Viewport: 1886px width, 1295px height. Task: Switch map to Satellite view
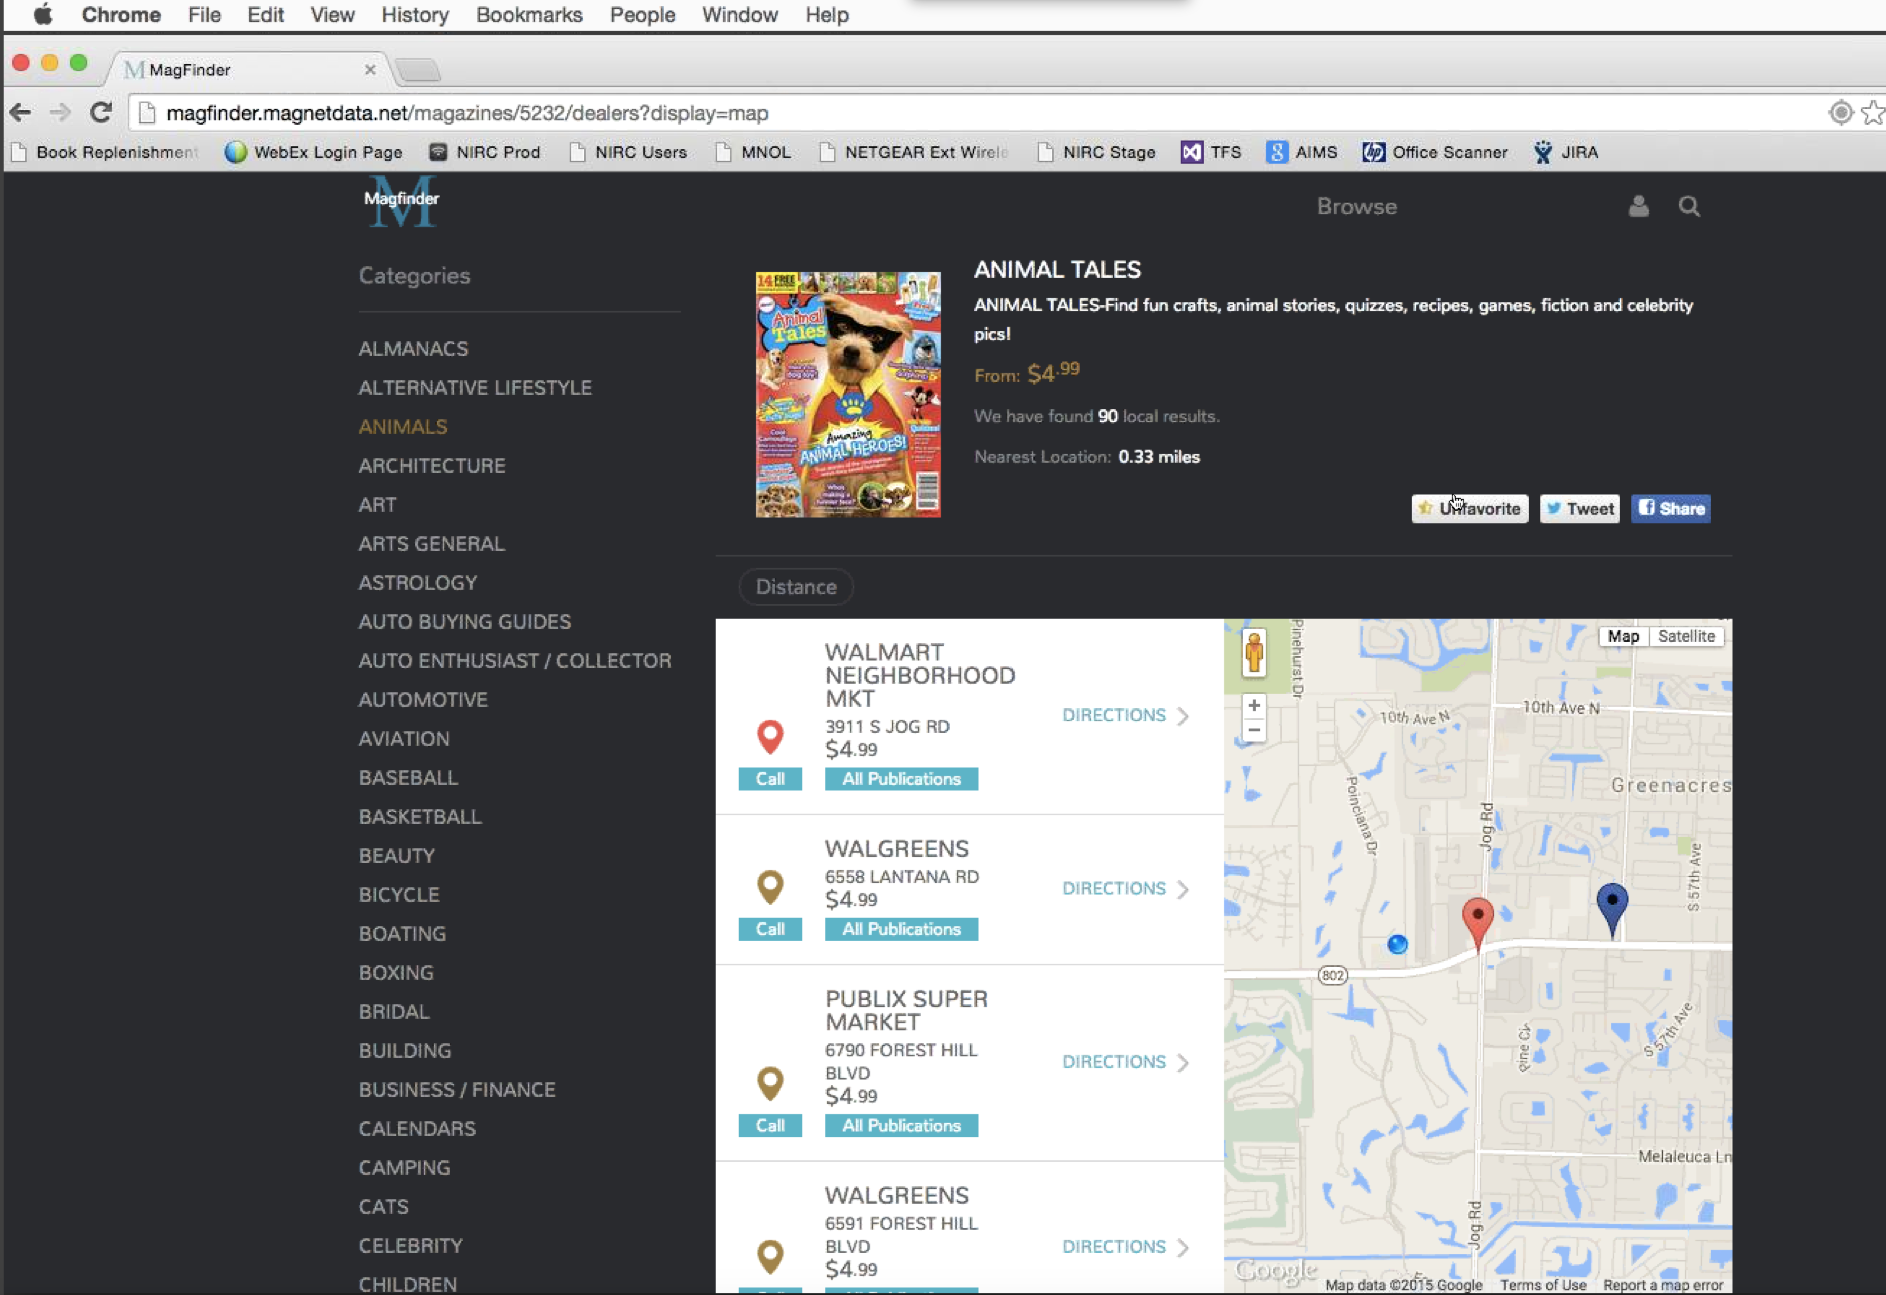point(1686,636)
